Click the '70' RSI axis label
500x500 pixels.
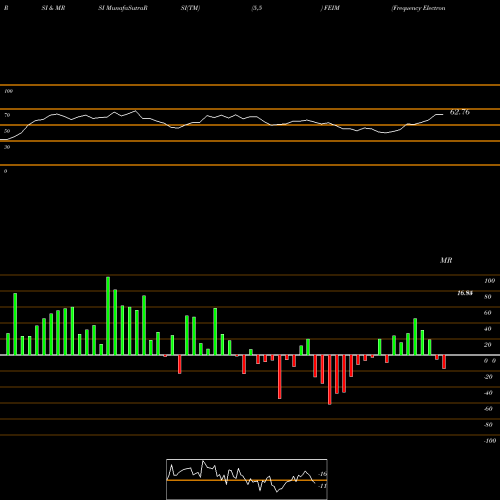pos(7,115)
